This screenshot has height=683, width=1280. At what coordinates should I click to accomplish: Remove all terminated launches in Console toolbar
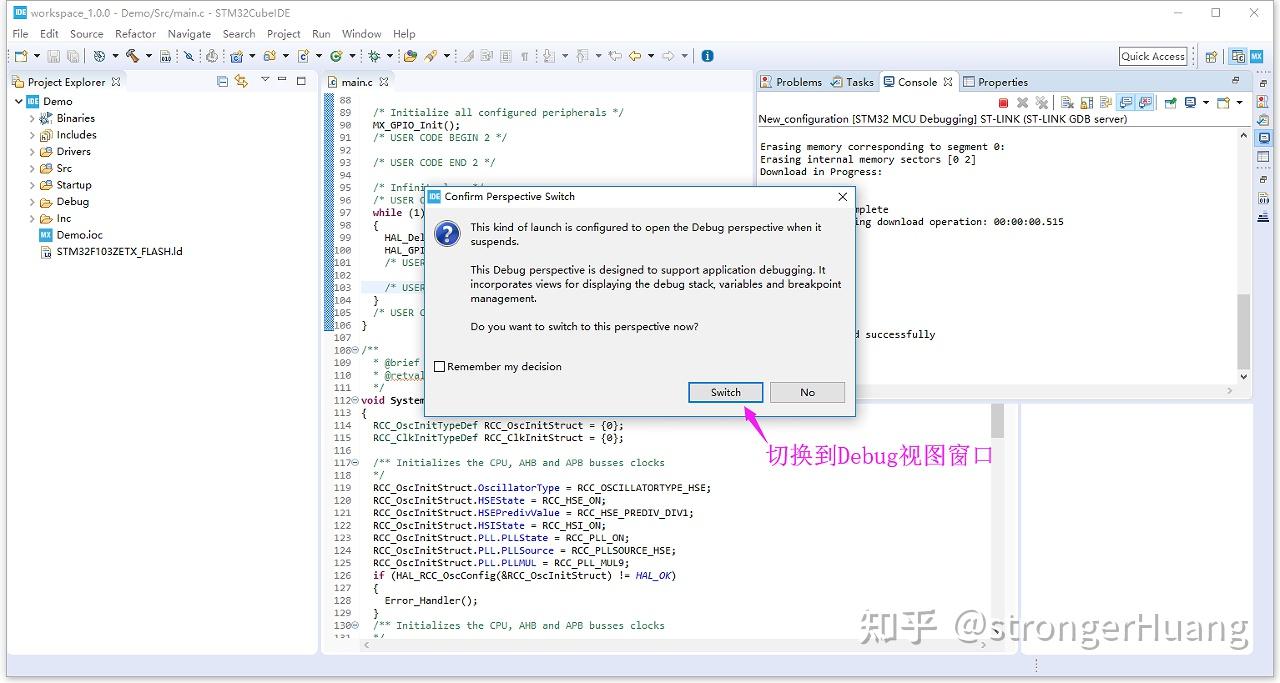[1042, 101]
